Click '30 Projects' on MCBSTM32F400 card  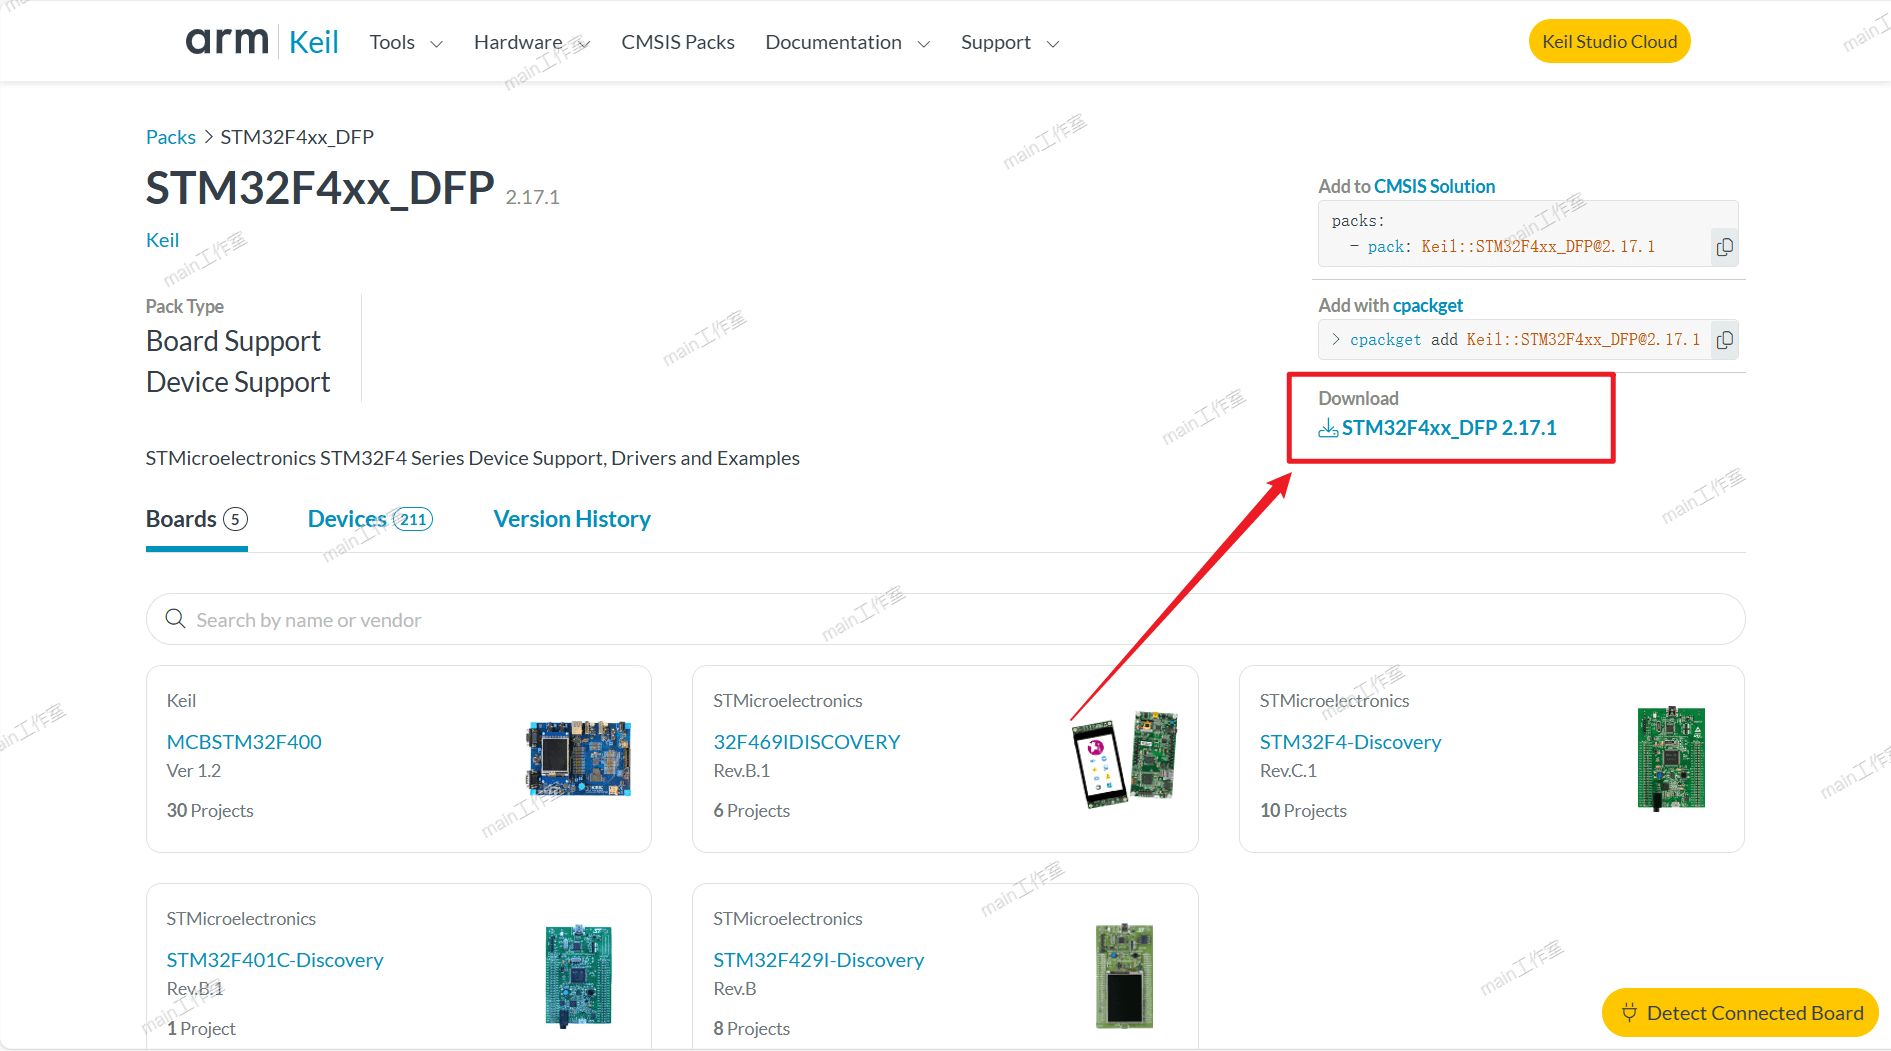click(x=210, y=811)
